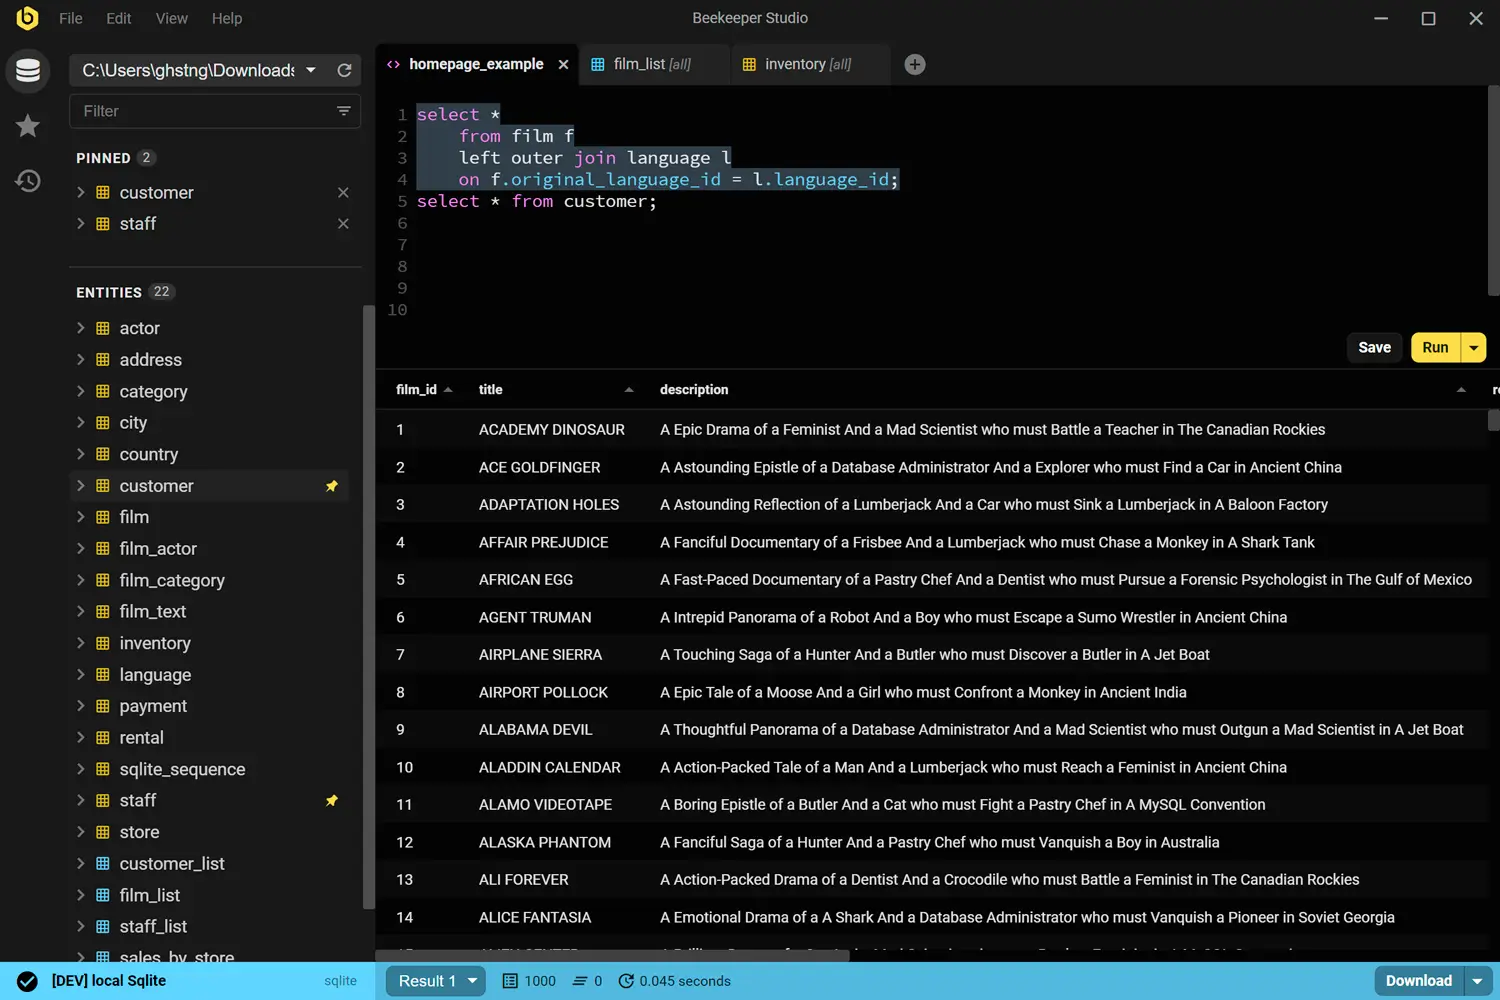1500x1000 pixels.
Task: Unpin the staff table
Action: [343, 223]
